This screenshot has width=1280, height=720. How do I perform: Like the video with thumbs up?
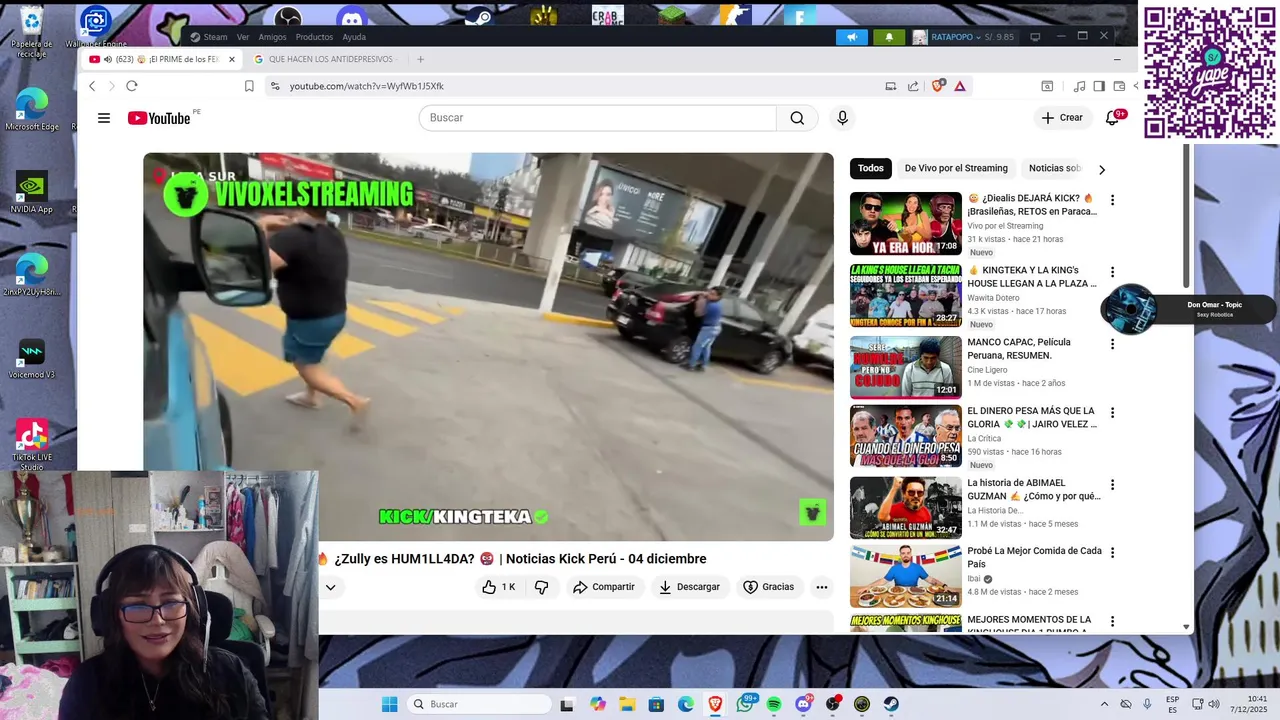point(498,587)
